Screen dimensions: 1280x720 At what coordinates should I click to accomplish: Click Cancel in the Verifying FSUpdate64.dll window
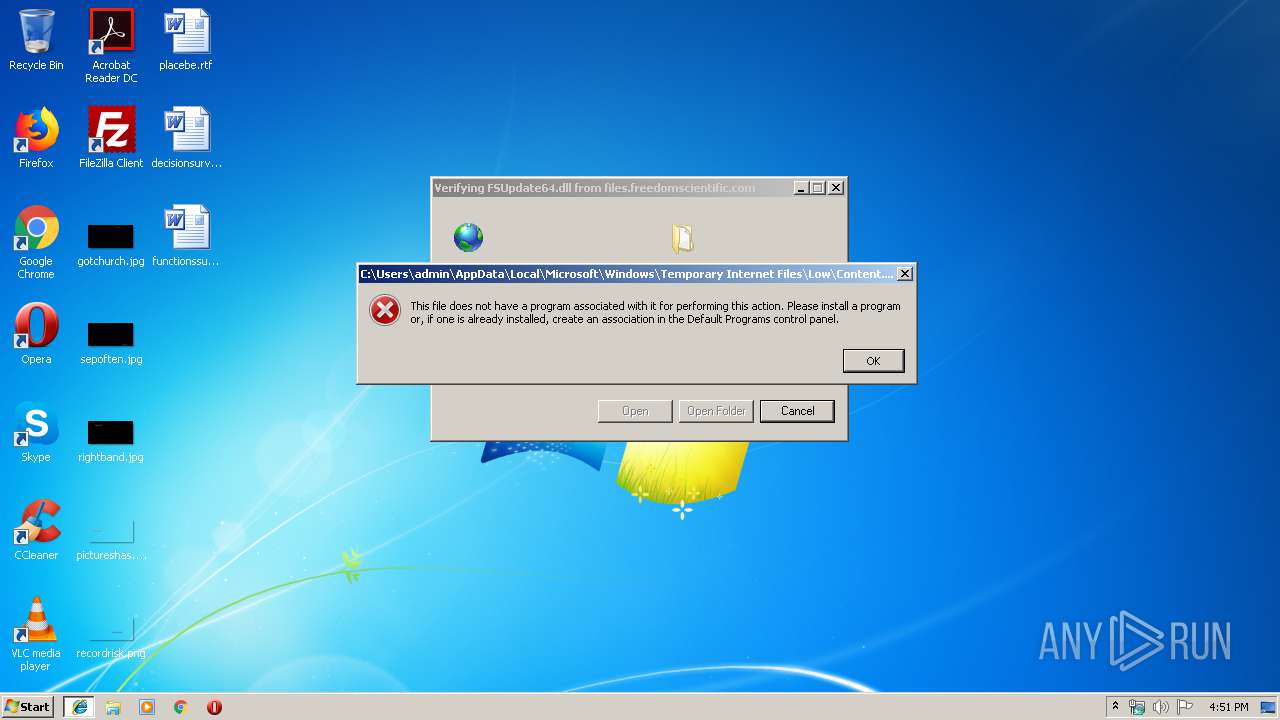(797, 411)
